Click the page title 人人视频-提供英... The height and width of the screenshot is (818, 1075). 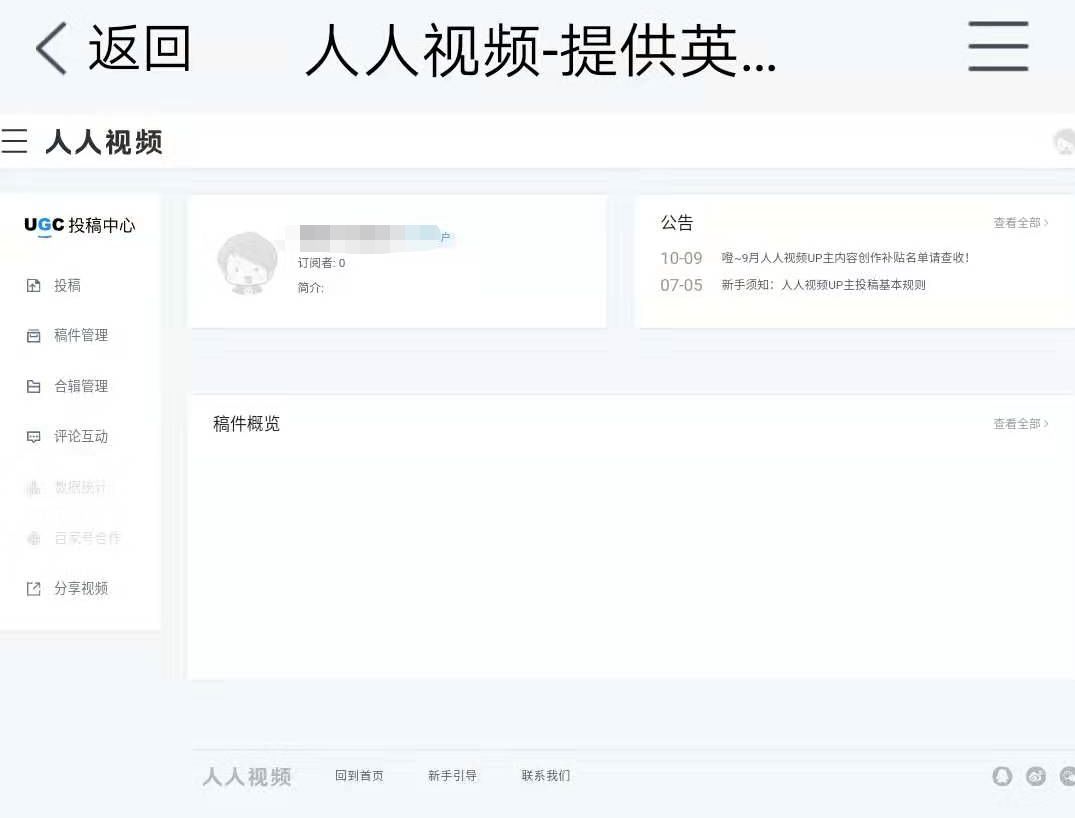pyautogui.click(x=542, y=49)
